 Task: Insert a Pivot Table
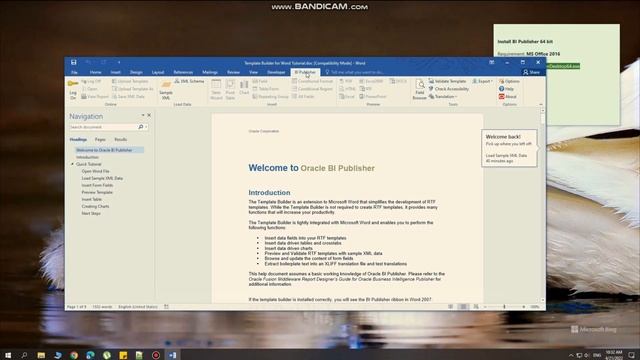coord(230,90)
